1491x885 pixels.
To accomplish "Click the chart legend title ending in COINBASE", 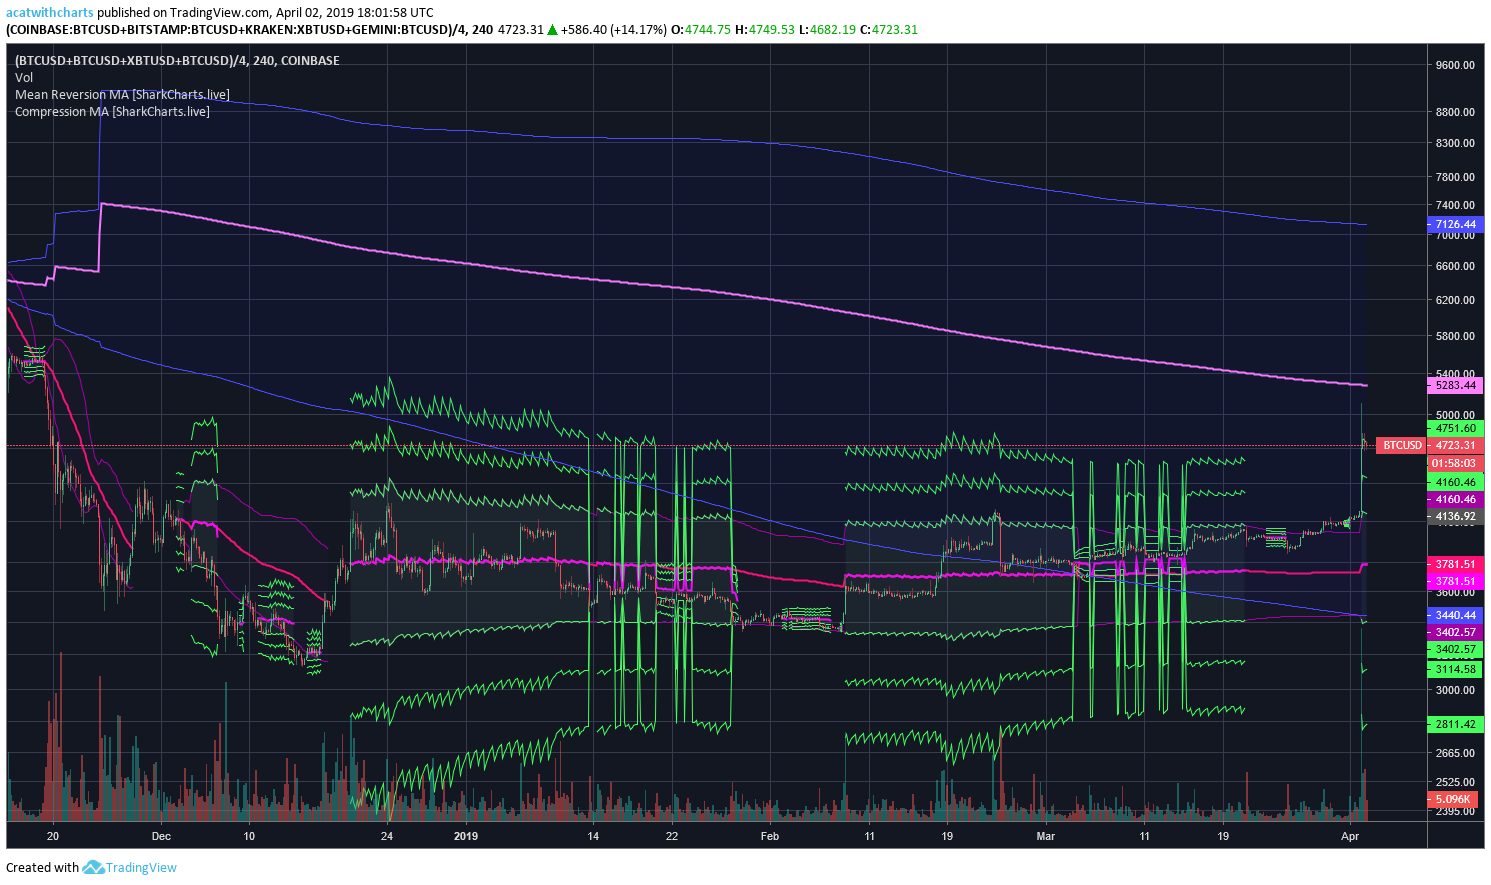I will tap(177, 60).
